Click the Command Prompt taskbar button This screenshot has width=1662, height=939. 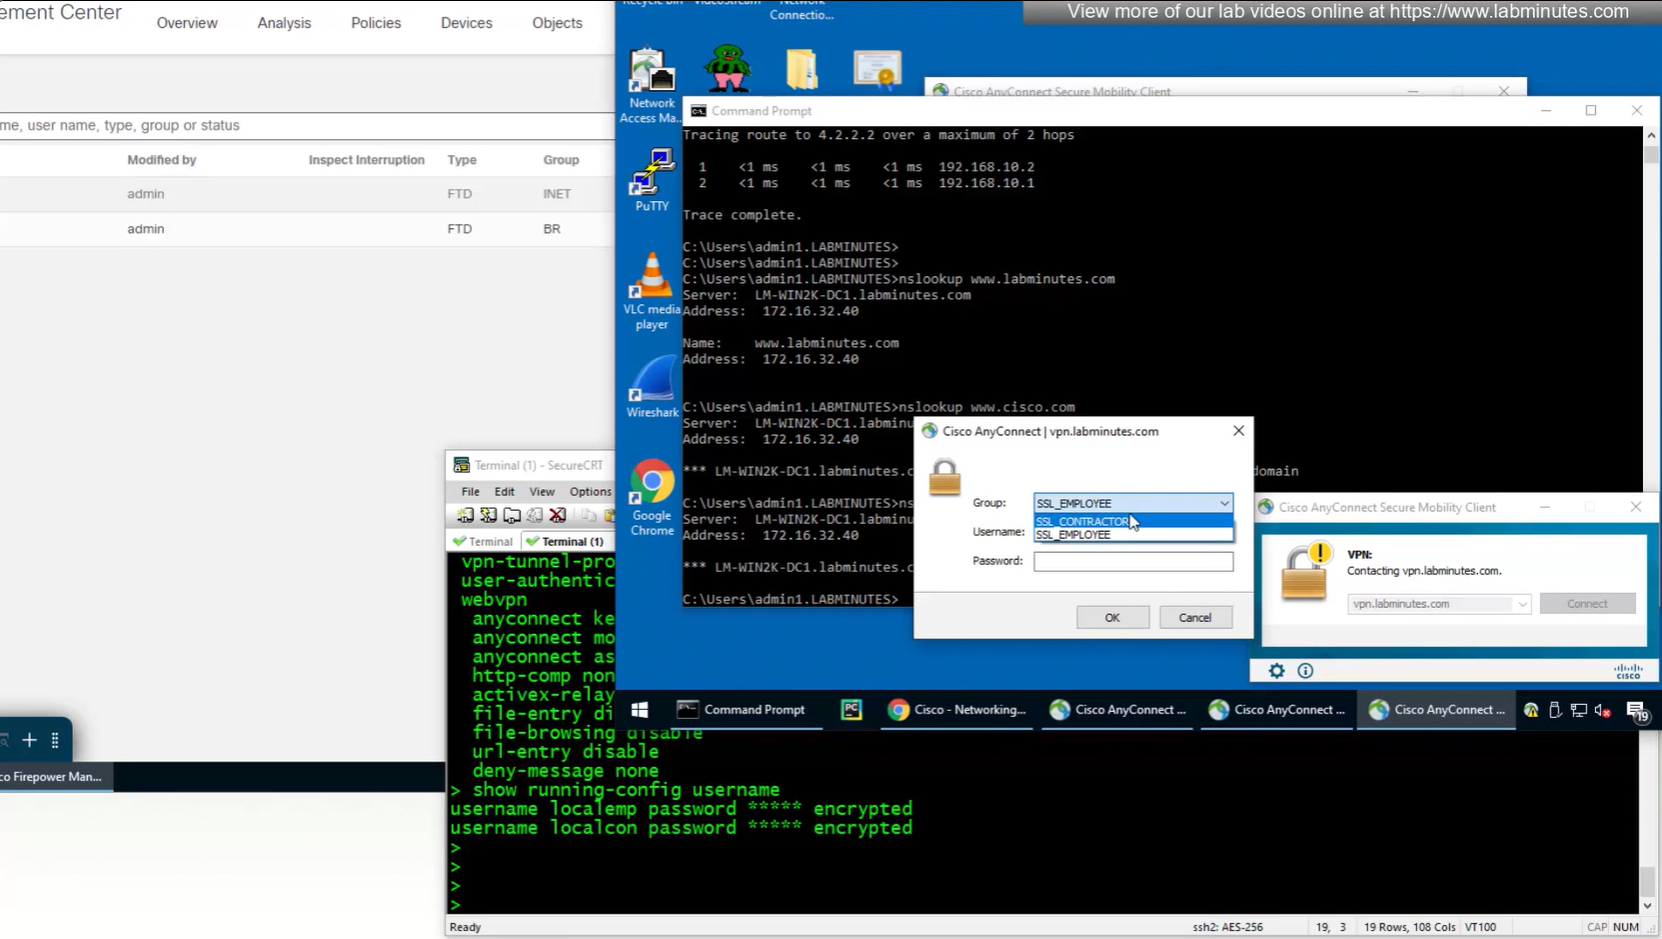click(x=742, y=710)
